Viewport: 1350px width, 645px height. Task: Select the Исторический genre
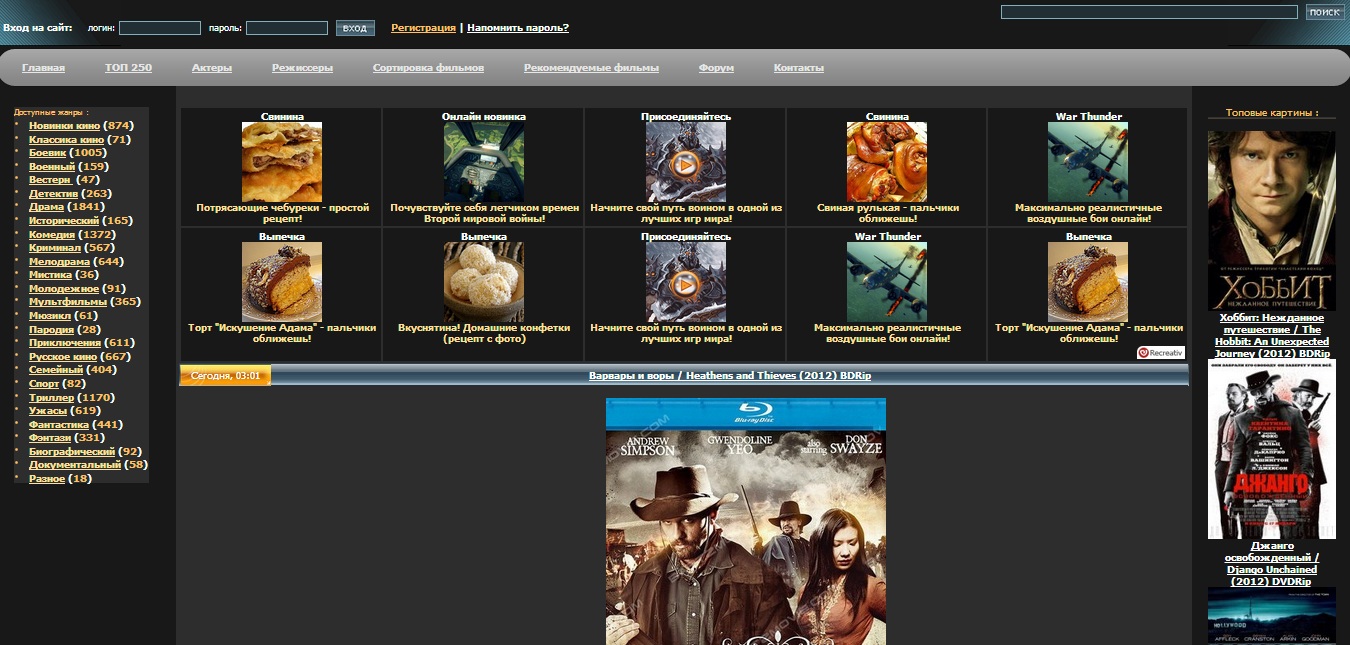click(64, 220)
